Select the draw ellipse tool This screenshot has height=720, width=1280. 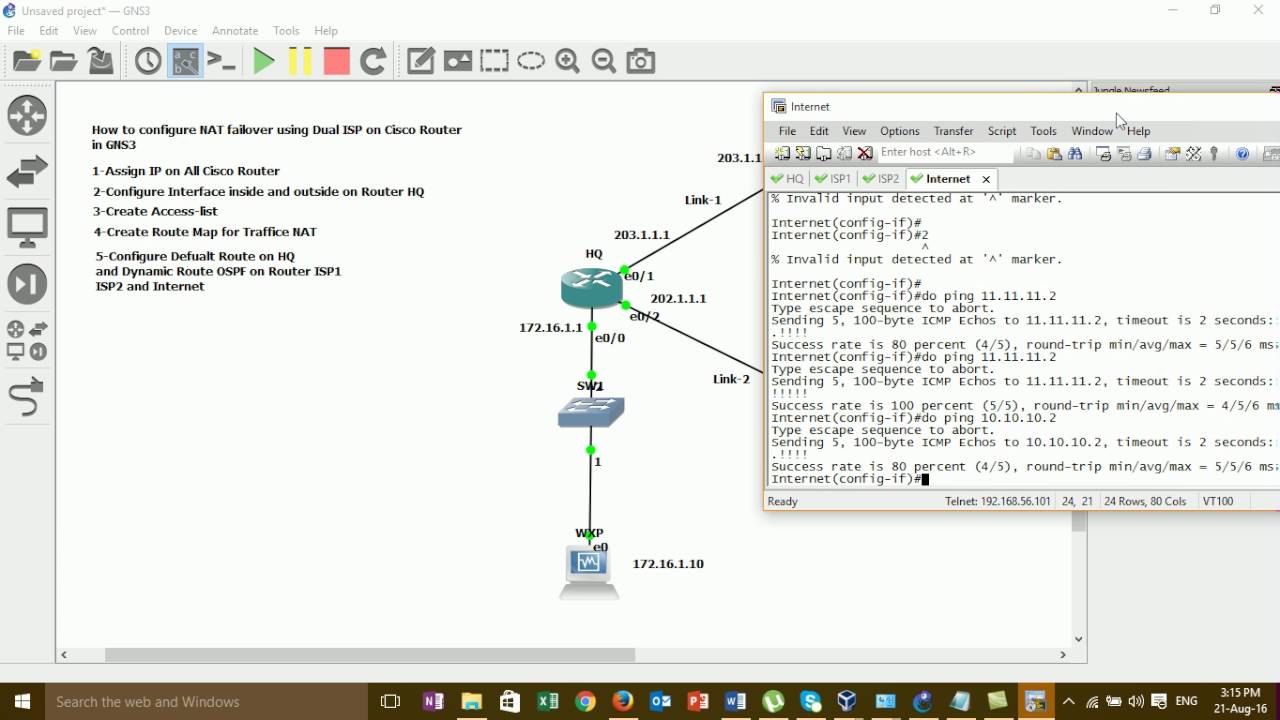(x=531, y=61)
